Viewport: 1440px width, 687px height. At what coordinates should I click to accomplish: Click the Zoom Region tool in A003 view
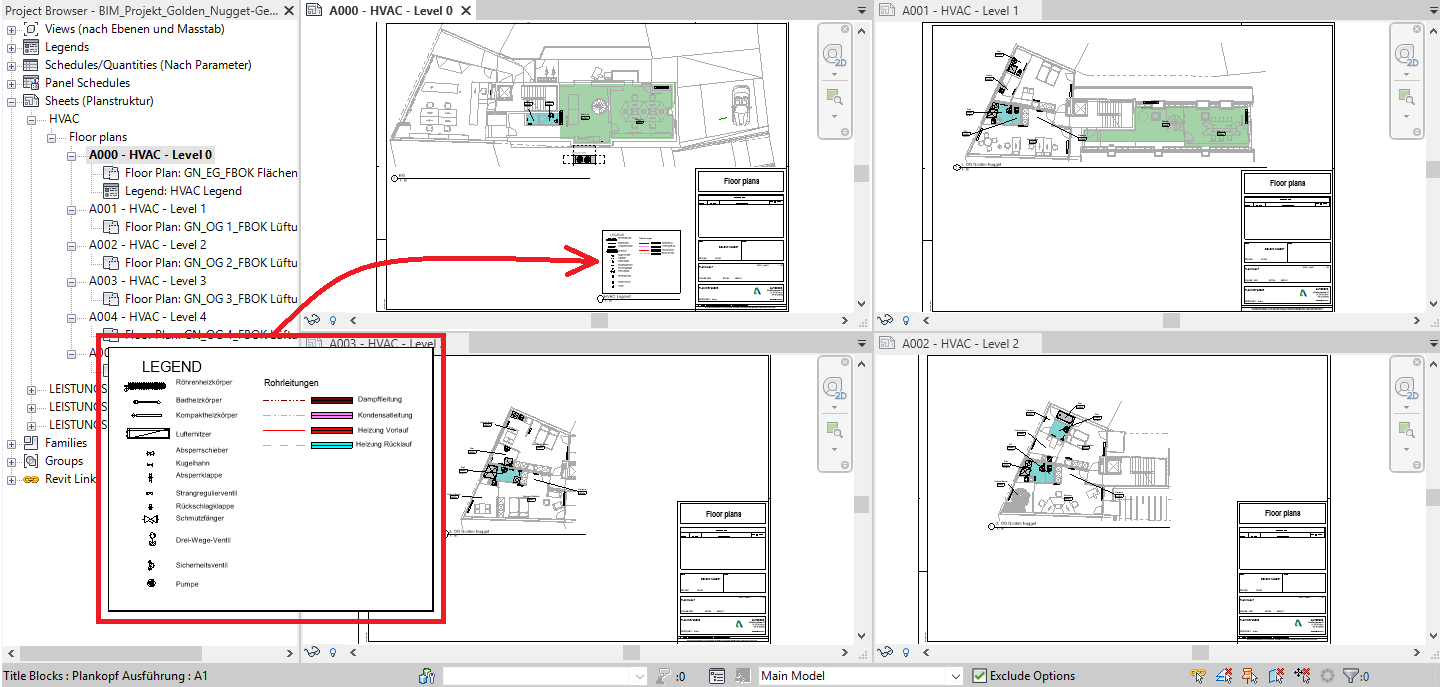(x=833, y=429)
